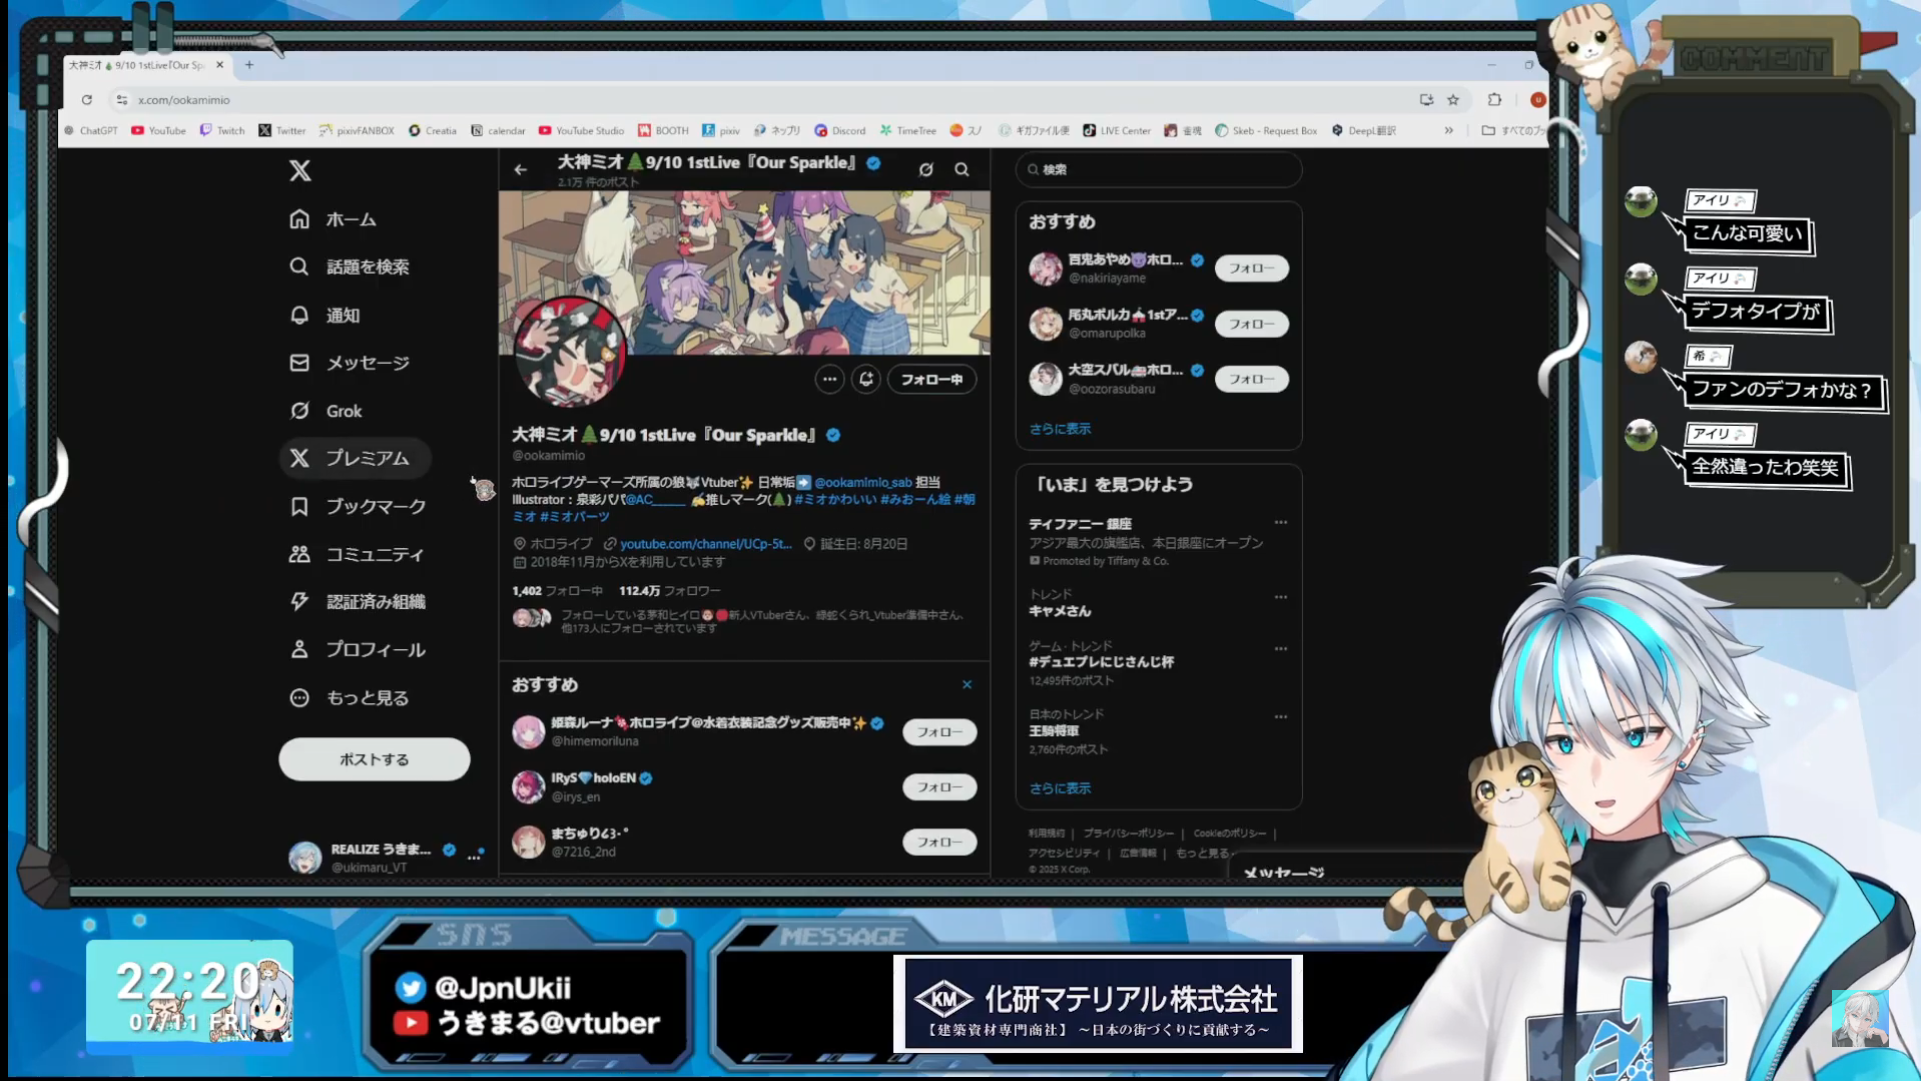Click the search icon in profile header

[961, 170]
